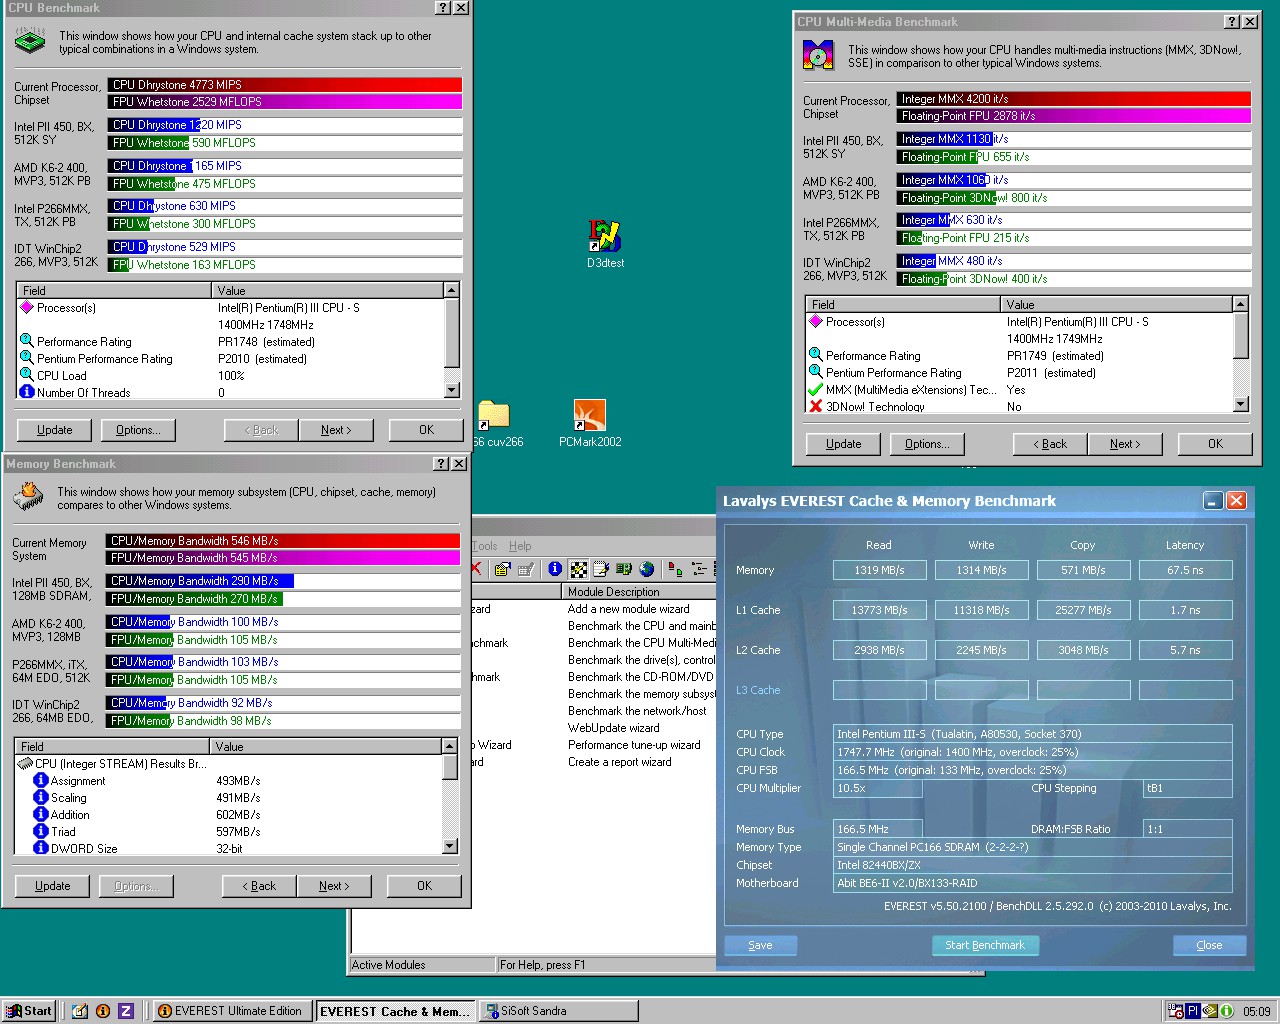Image resolution: width=1280 pixels, height=1024 pixels.
Task: Click Options in the CPU Benchmark window
Action: 138,430
